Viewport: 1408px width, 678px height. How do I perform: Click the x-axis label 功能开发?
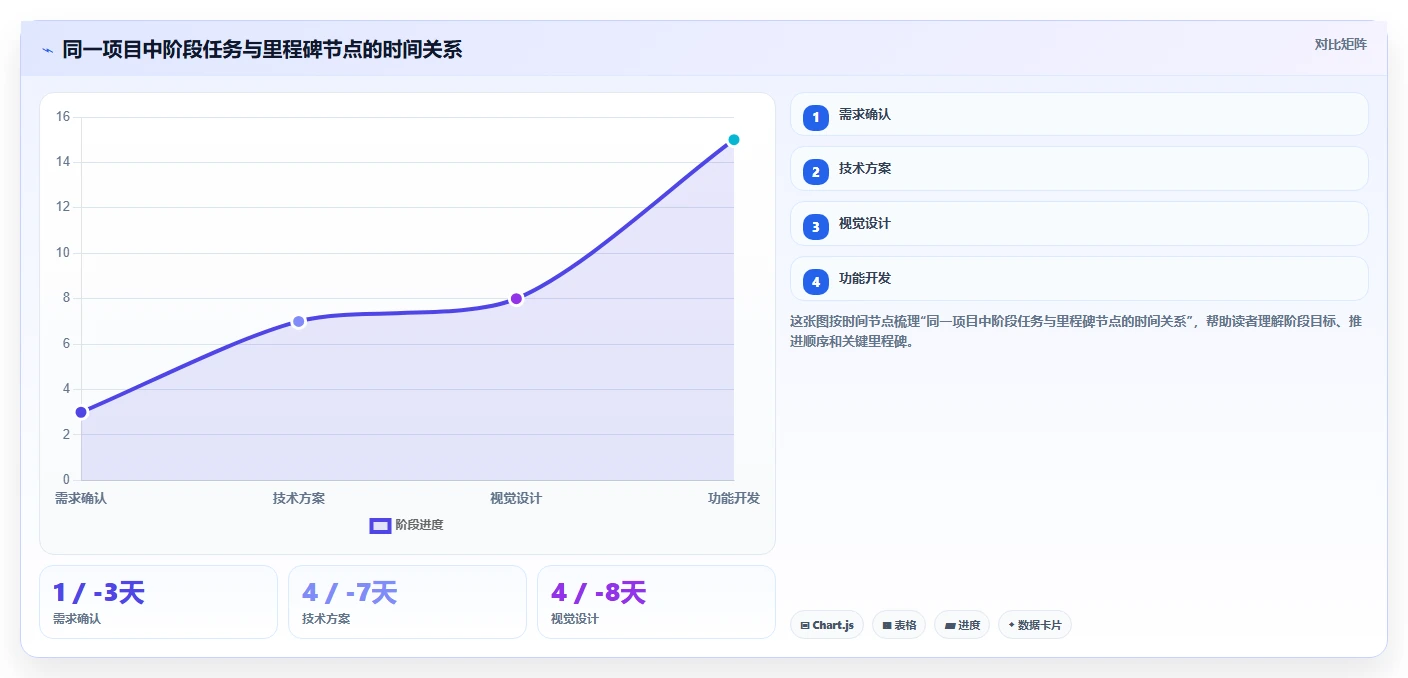pos(733,498)
